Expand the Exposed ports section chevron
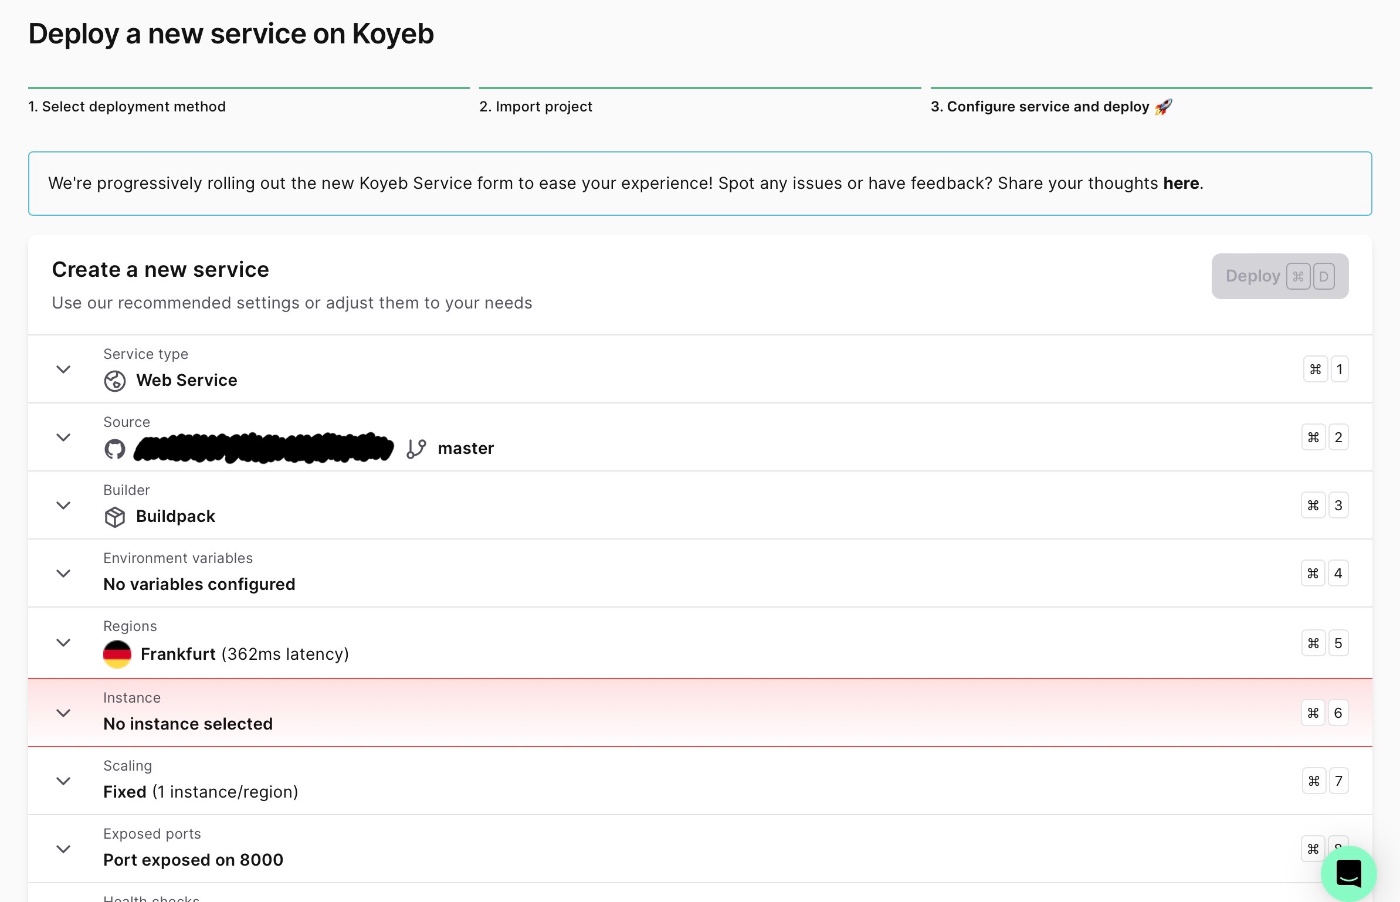This screenshot has width=1400, height=902. 63,849
